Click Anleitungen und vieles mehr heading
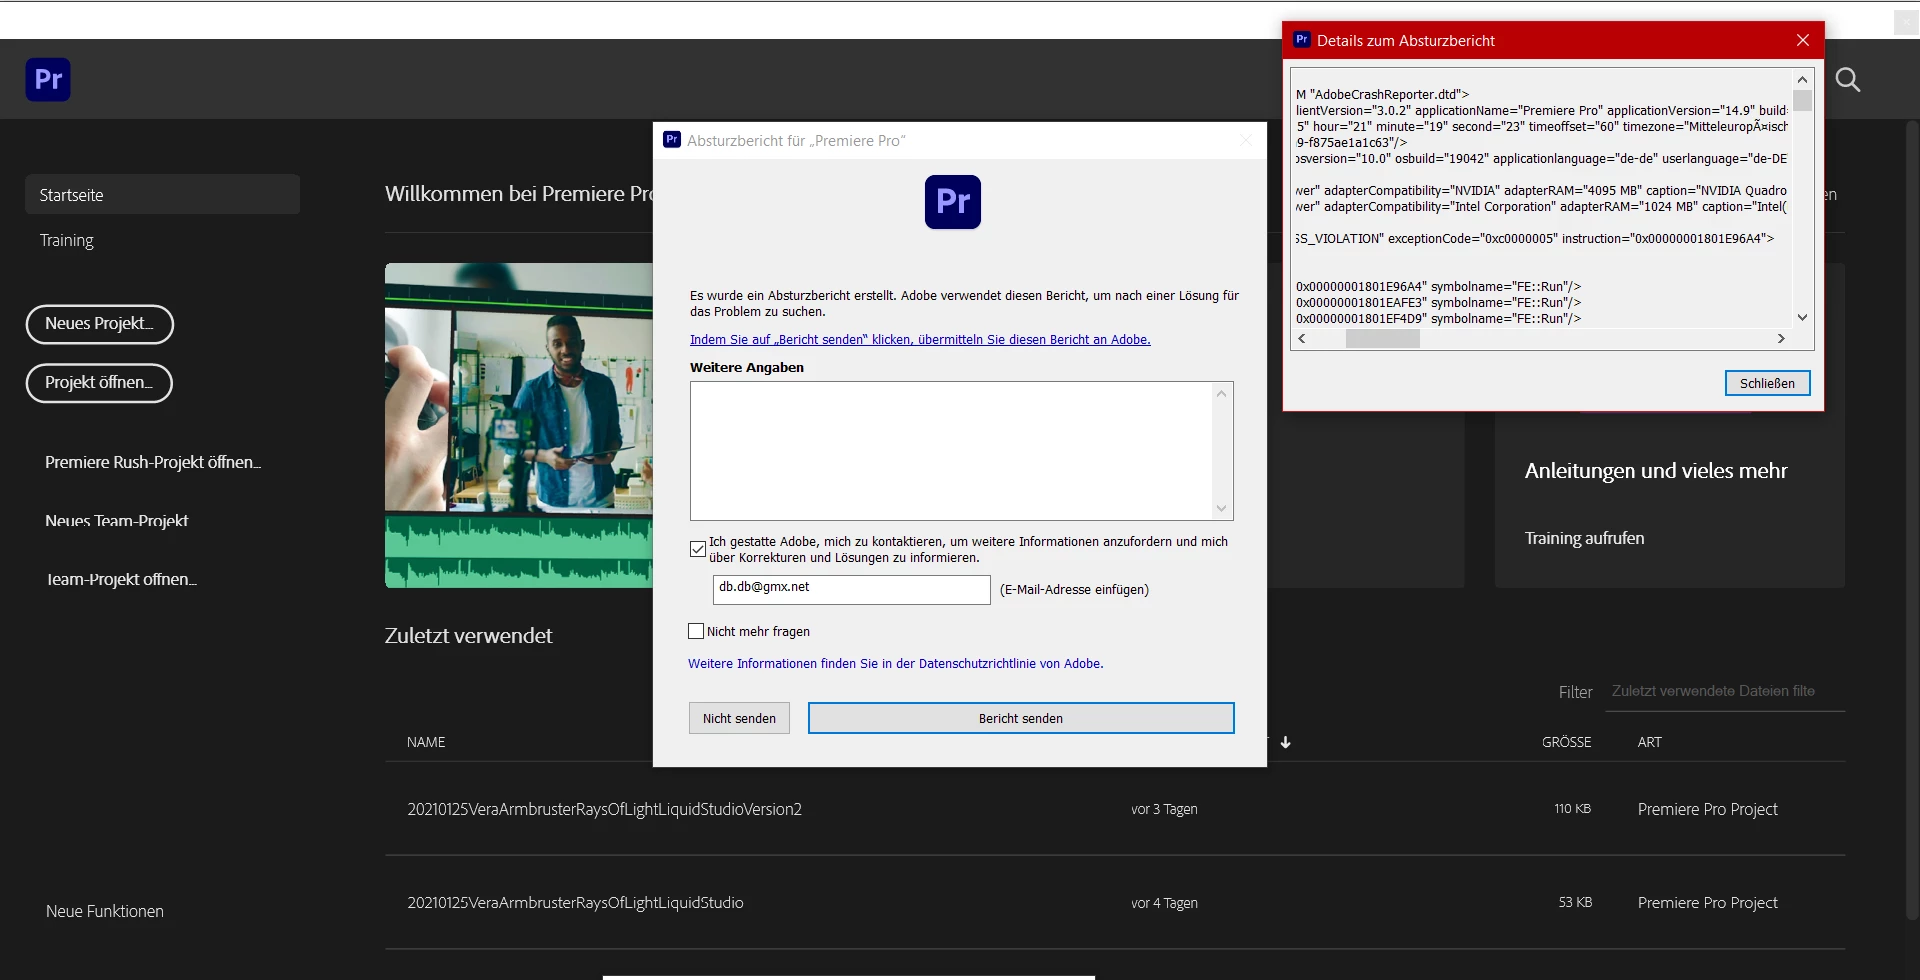1920x980 pixels. (1656, 471)
